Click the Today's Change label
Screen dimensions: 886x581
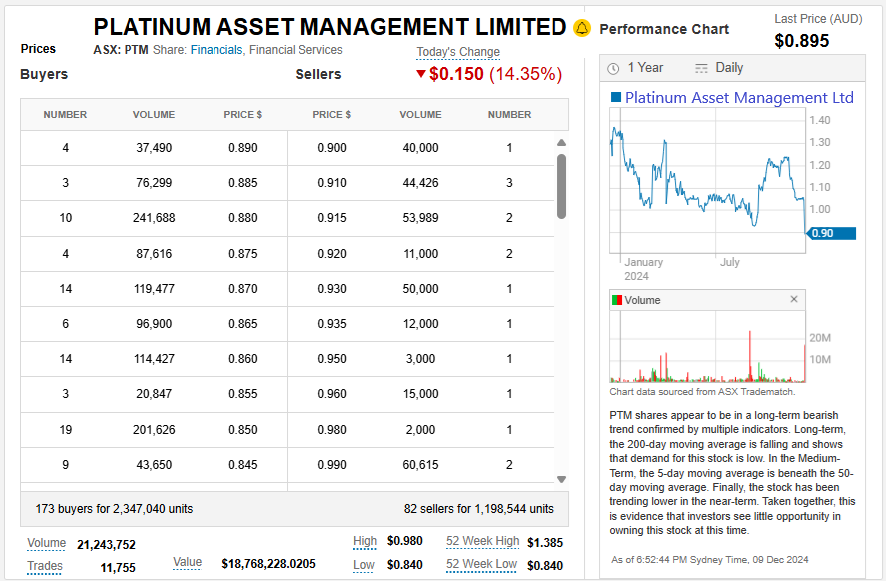458,52
